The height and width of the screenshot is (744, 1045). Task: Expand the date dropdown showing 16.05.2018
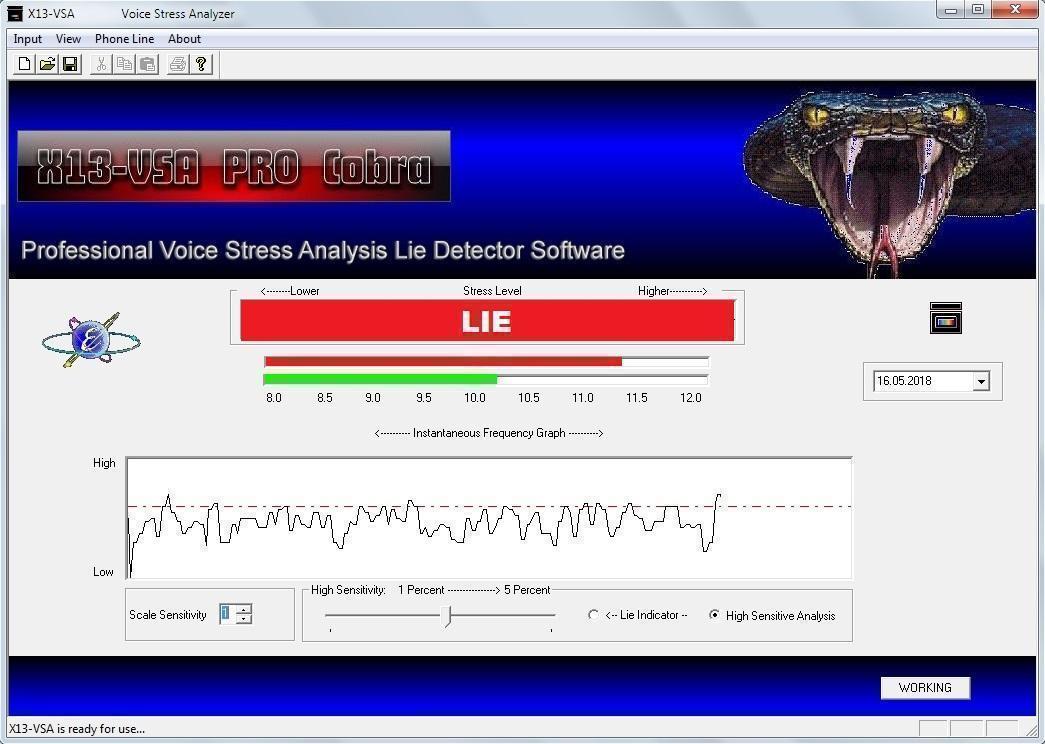click(981, 381)
